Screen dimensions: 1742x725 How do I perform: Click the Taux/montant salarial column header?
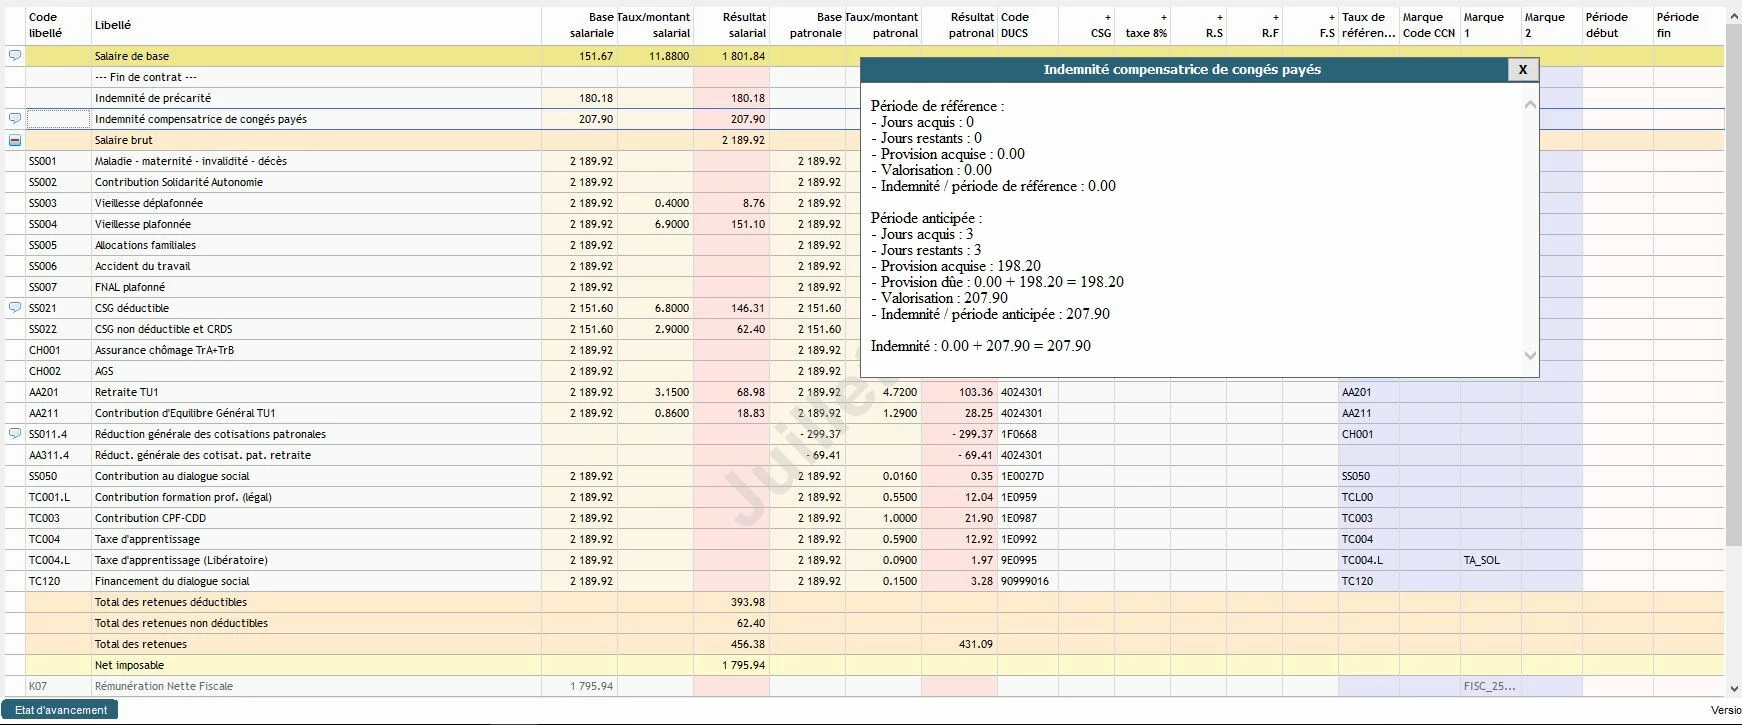pos(655,25)
